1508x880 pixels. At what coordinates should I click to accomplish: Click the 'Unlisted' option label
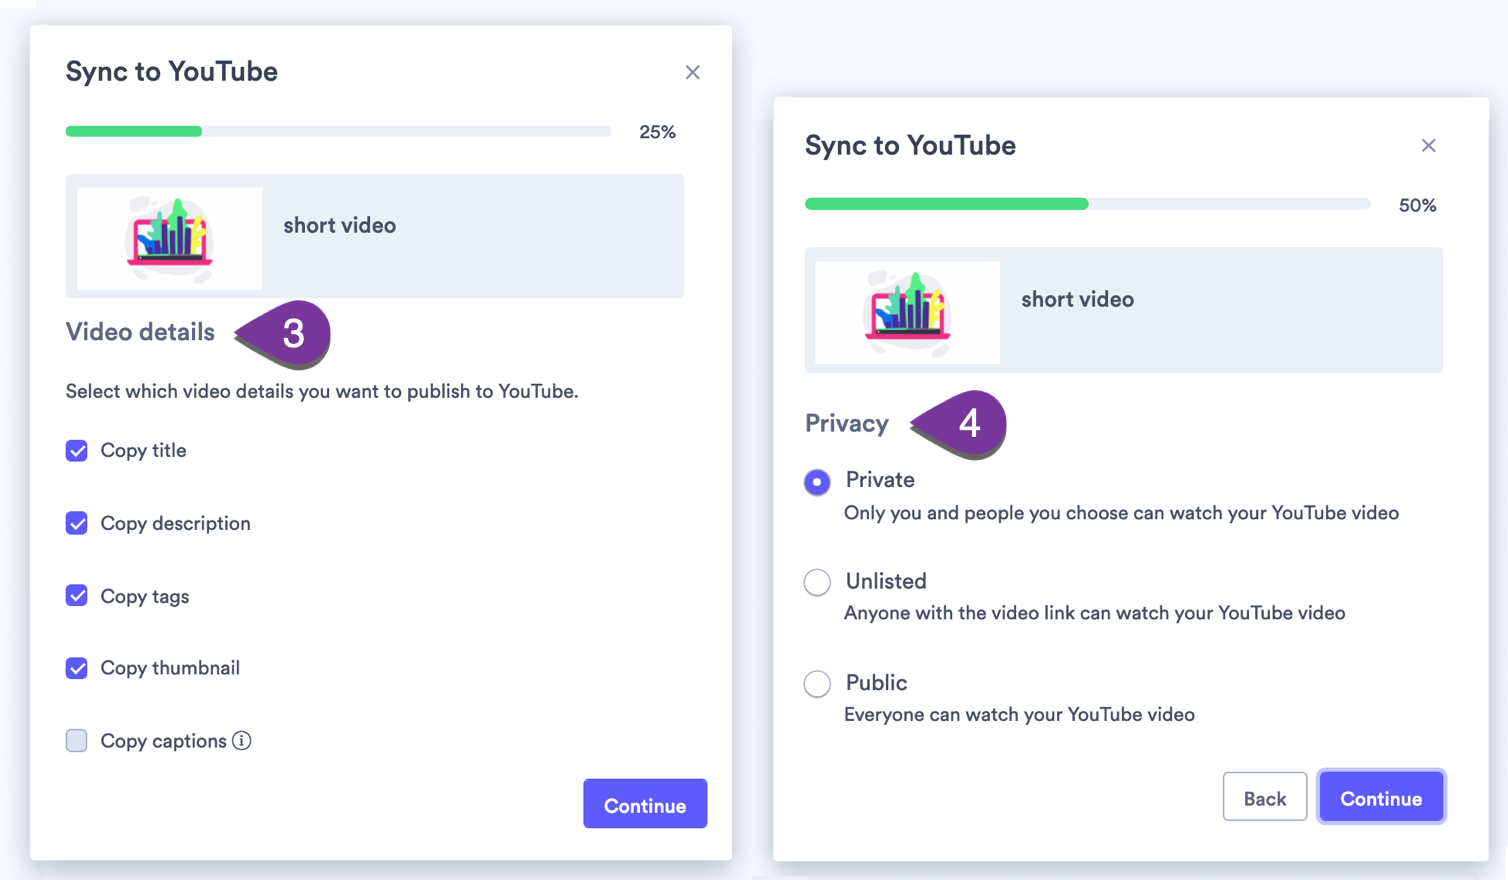click(886, 581)
